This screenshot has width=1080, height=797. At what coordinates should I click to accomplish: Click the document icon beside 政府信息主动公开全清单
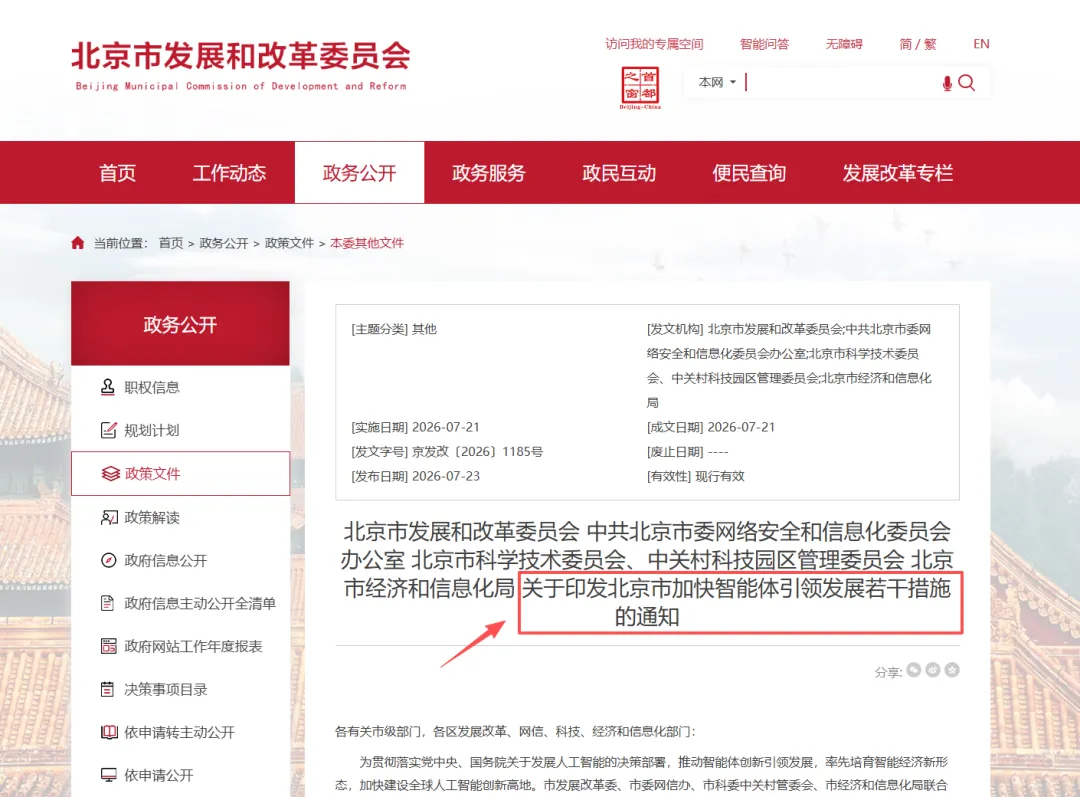coord(107,603)
